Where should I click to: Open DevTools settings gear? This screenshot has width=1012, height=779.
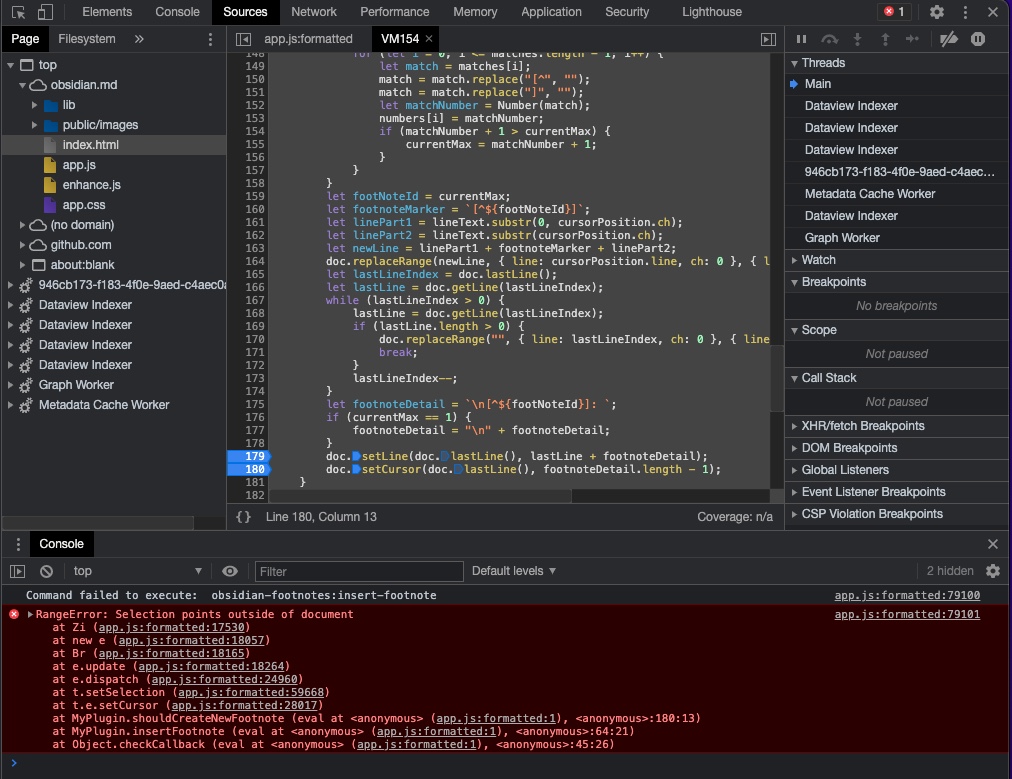(x=936, y=12)
